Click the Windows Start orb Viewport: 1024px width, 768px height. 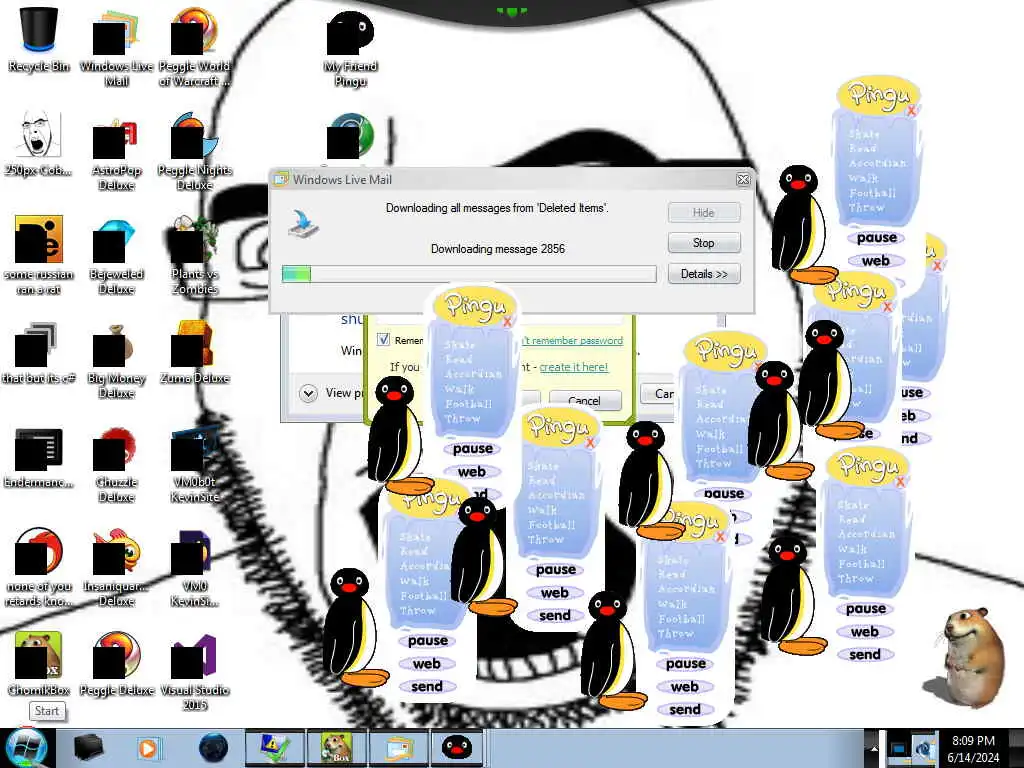[25, 748]
